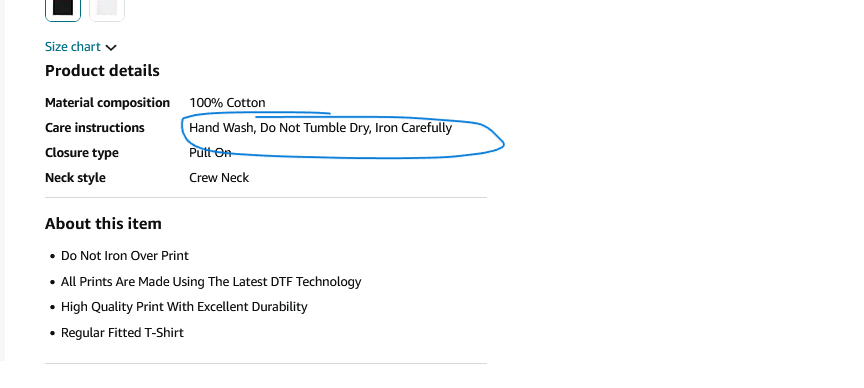Click the Closure type label
Screen dimensions: 864x388
(82, 153)
